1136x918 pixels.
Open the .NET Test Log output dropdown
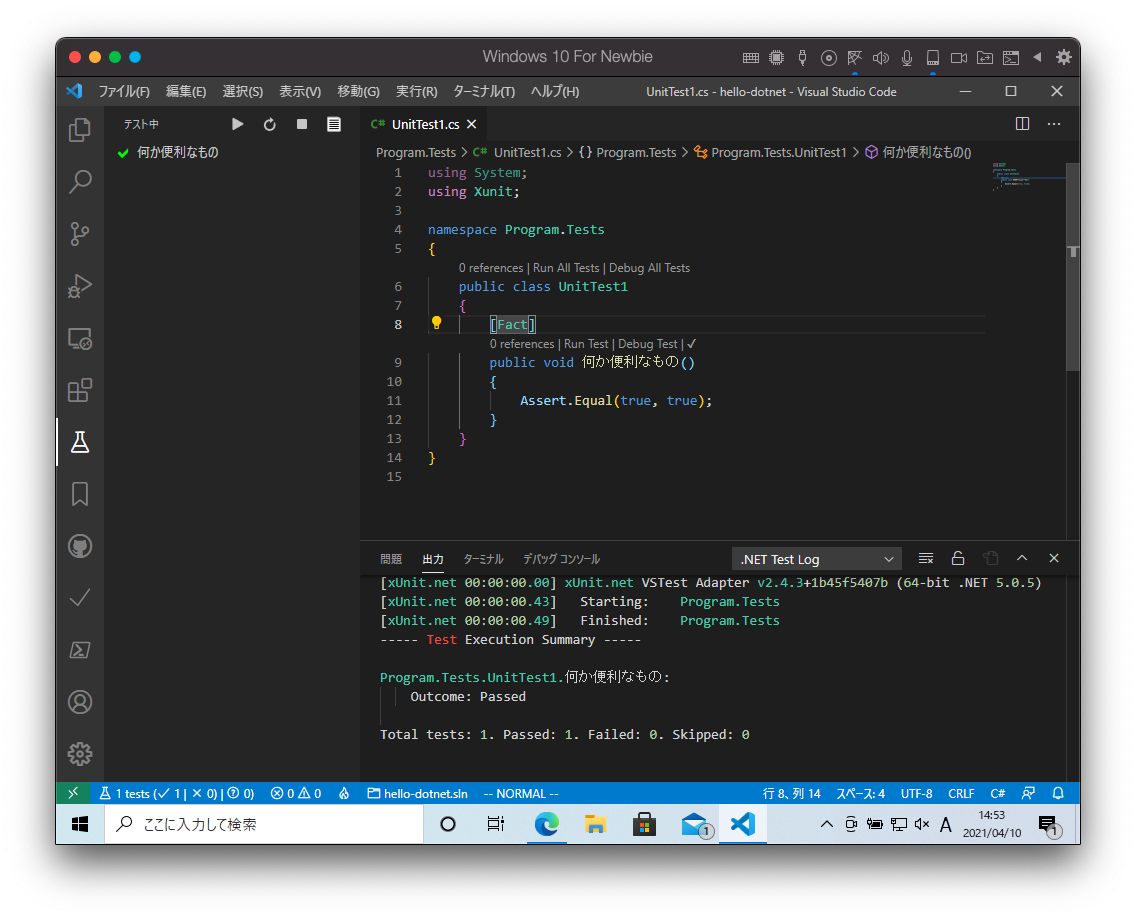[x=817, y=559]
